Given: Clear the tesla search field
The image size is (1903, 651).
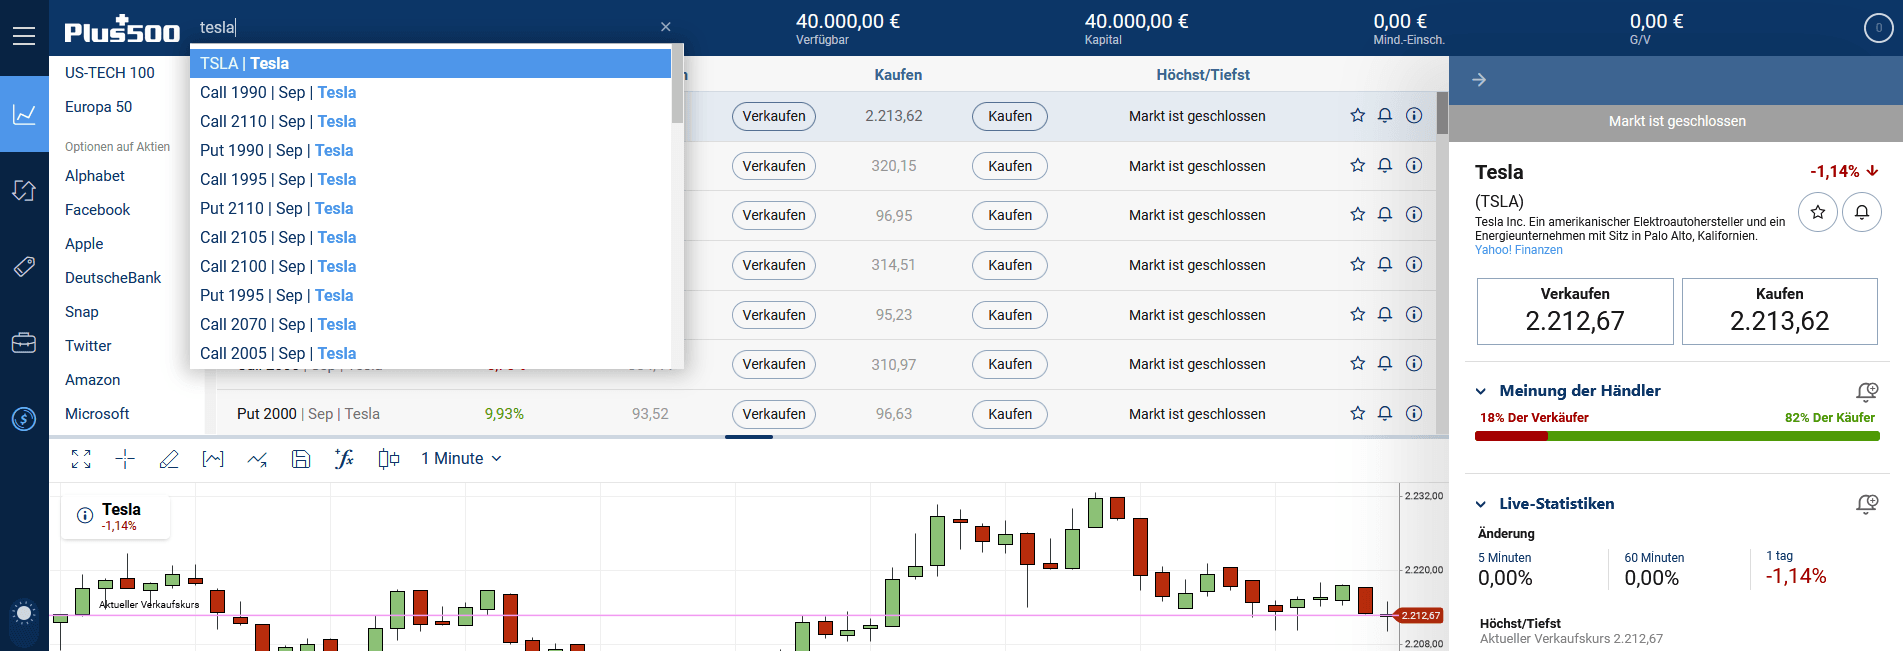Looking at the screenshot, I should pos(666,27).
